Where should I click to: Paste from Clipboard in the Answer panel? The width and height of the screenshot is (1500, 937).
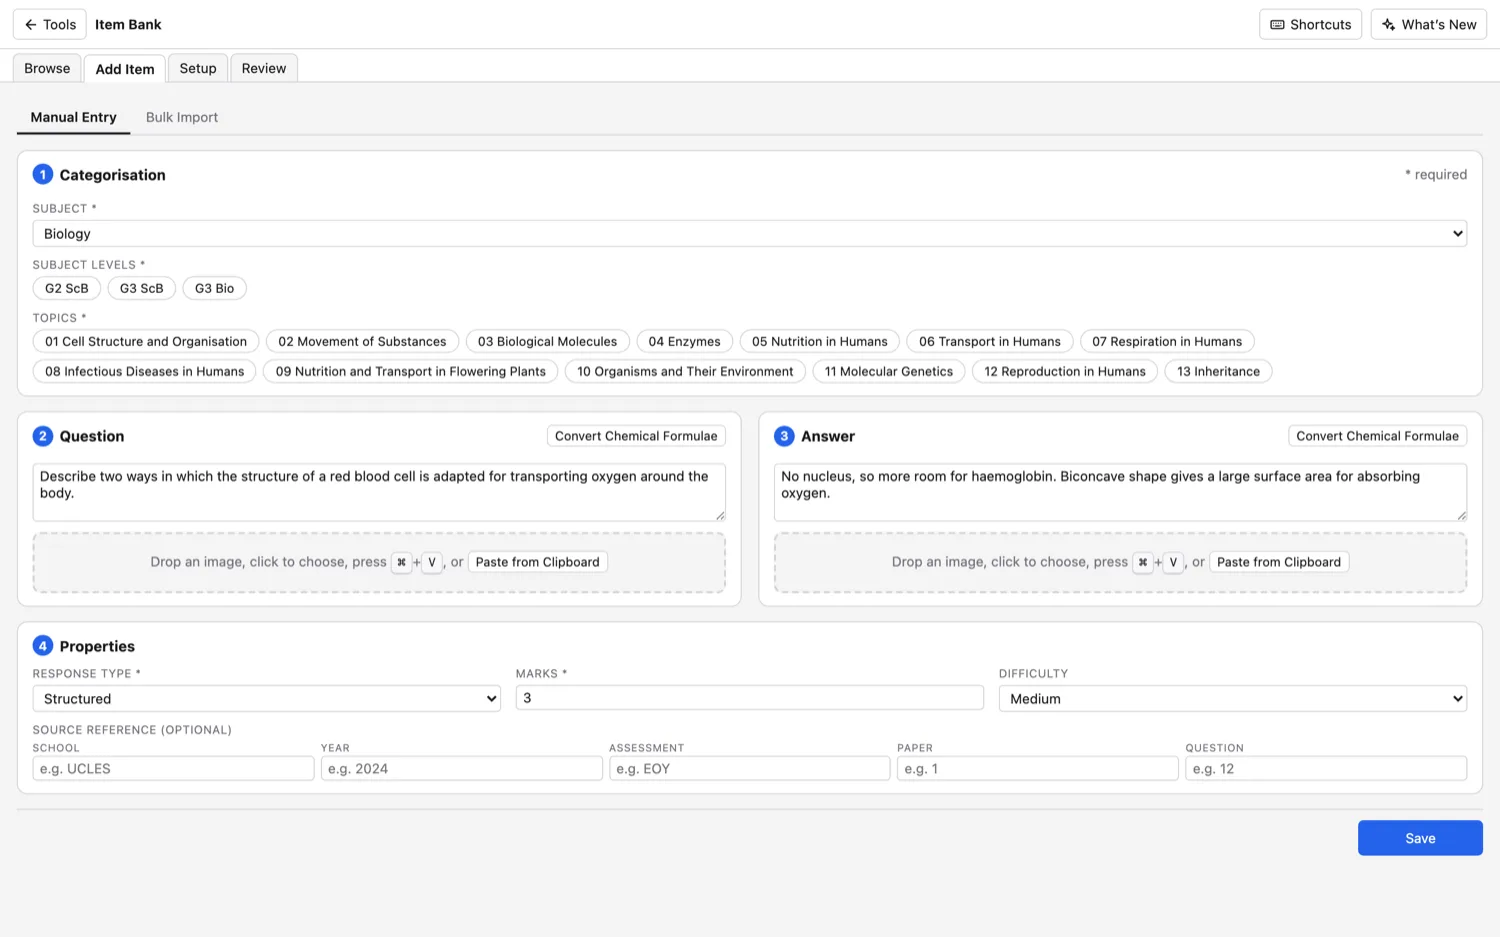(x=1279, y=562)
